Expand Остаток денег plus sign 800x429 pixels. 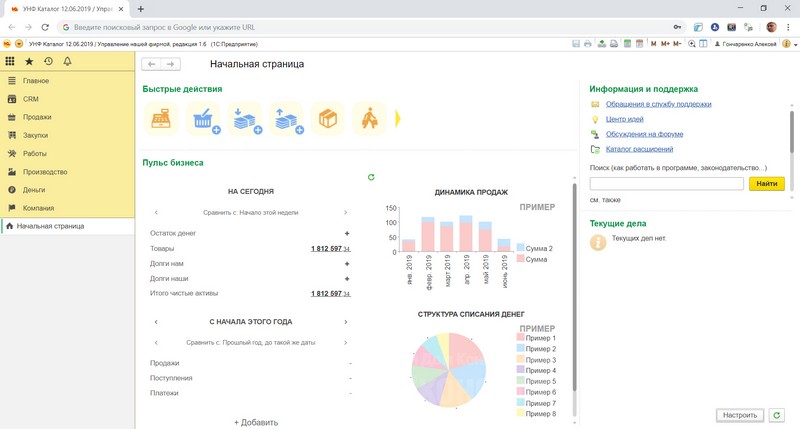347,233
